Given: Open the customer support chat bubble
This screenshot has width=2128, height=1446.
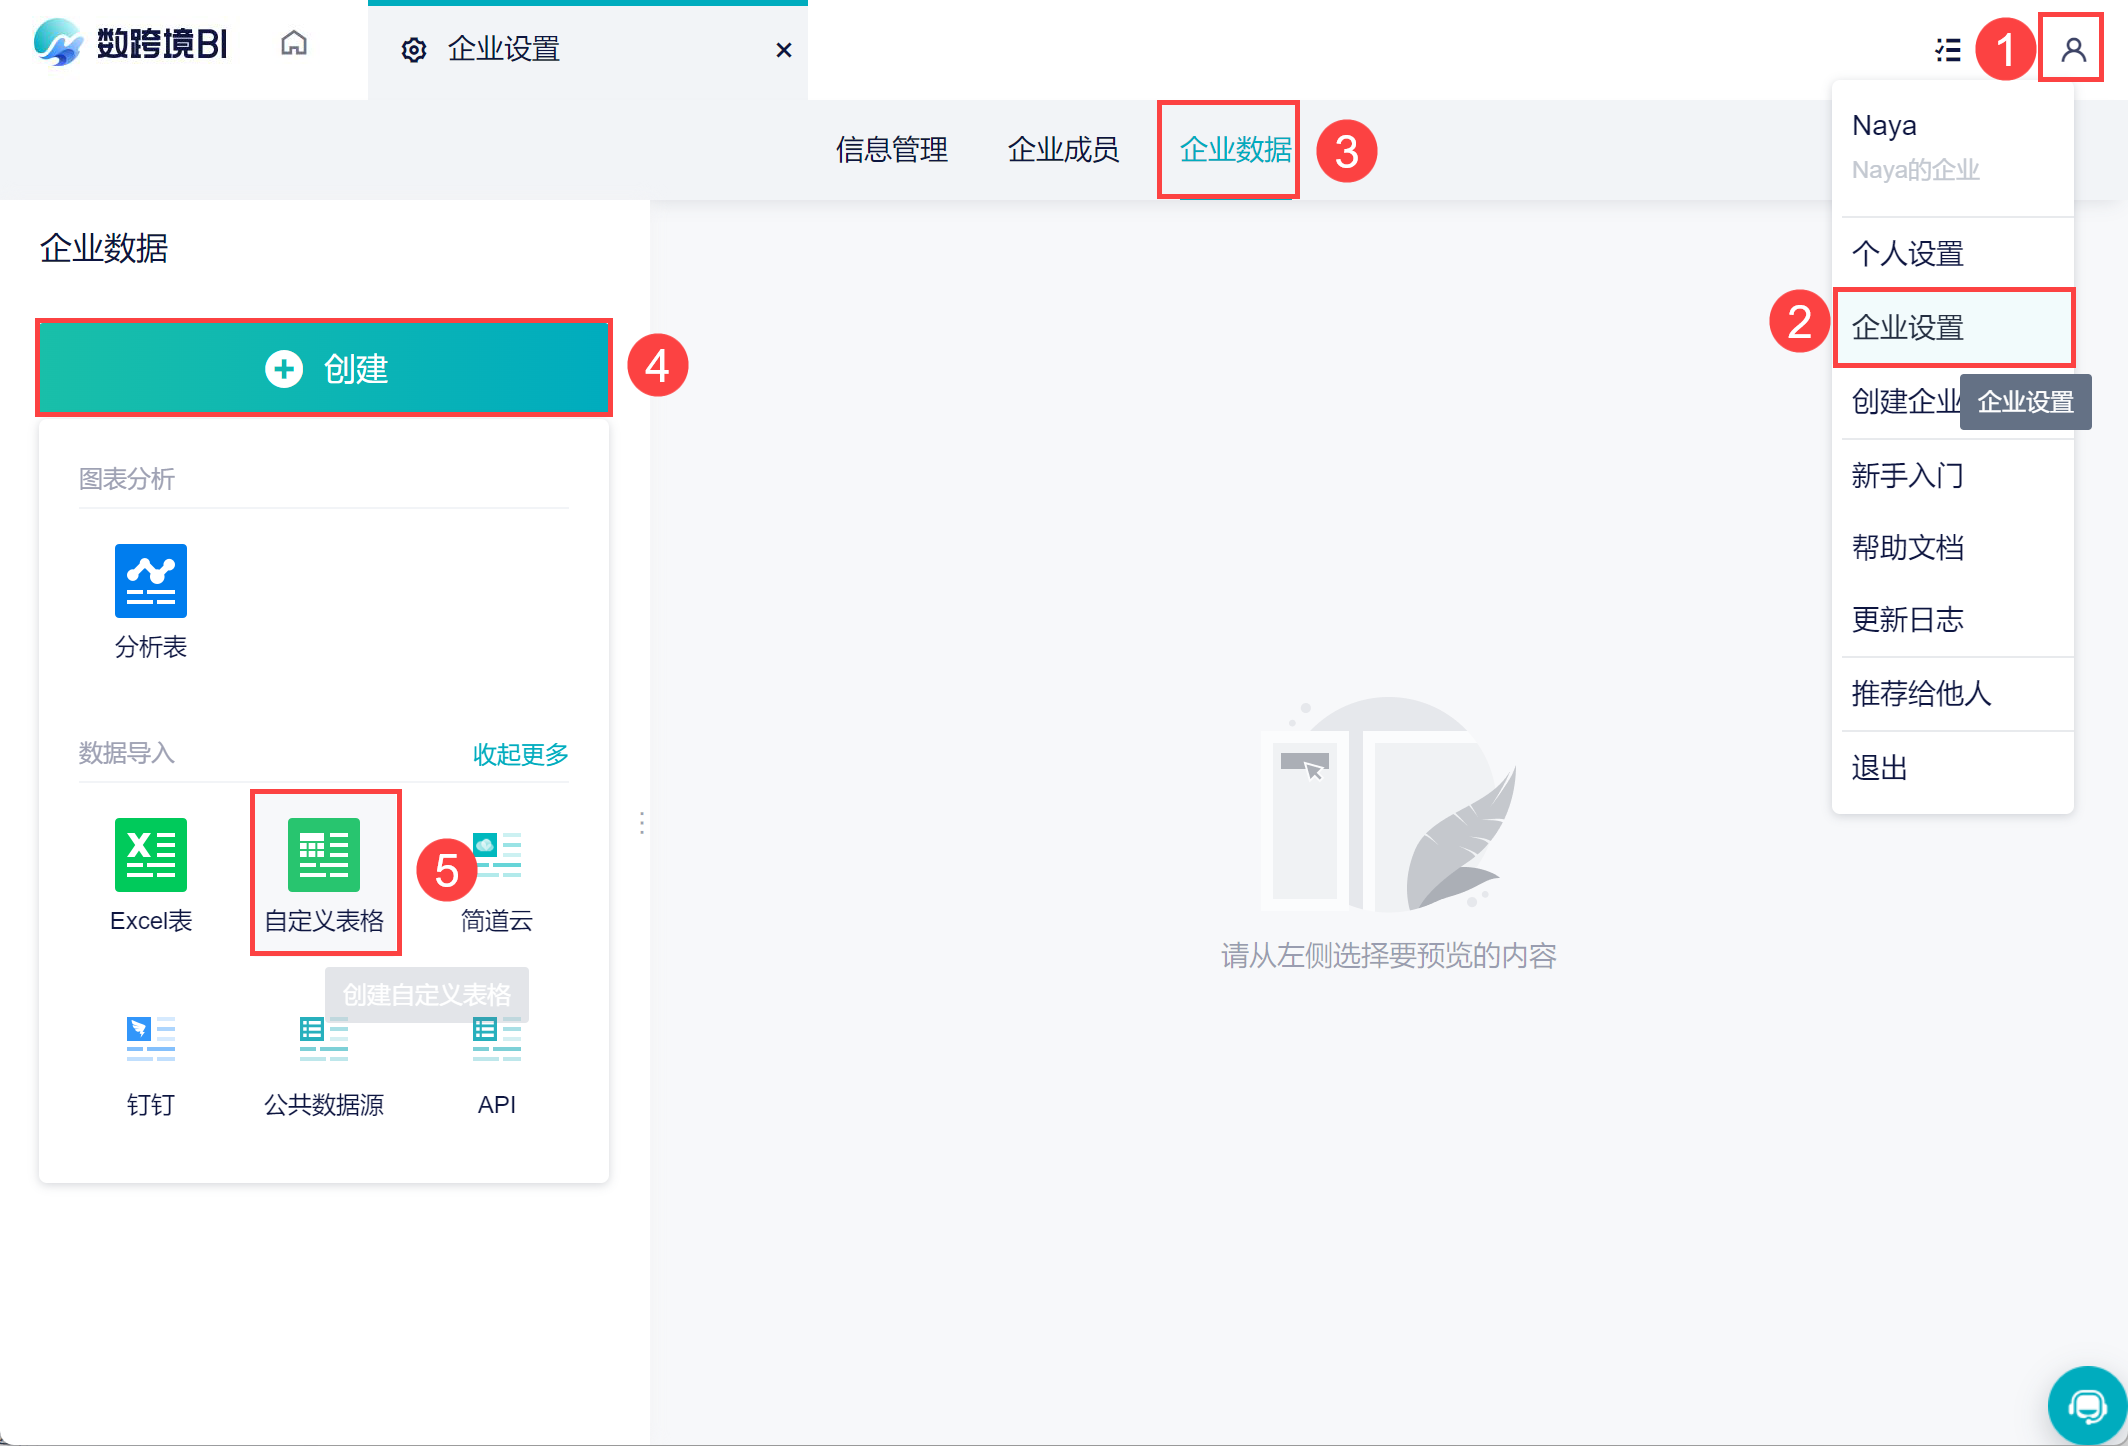Looking at the screenshot, I should pyautogui.click(x=2087, y=1406).
